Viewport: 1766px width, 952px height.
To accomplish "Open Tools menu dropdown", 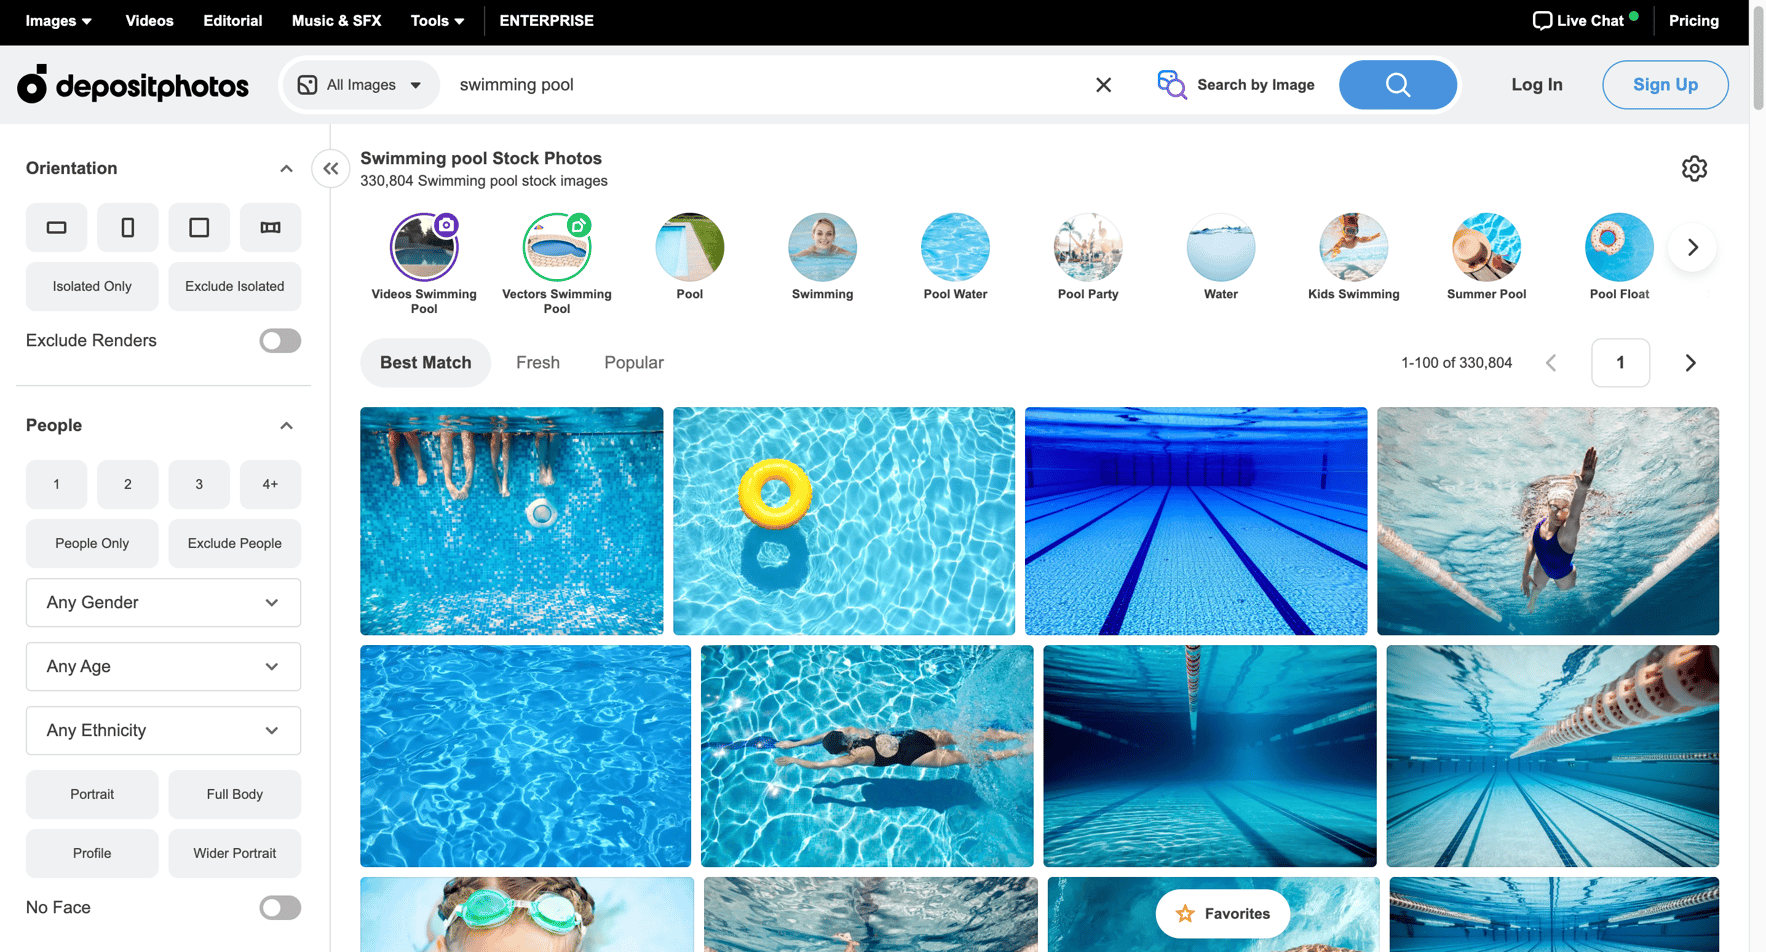I will (437, 20).
